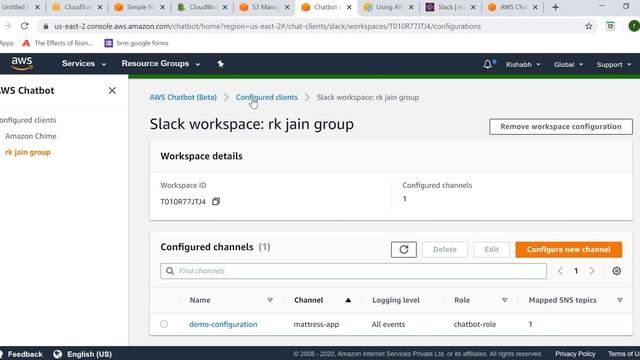This screenshot has width=640, height=360.
Task: Click the site padlock icon in address bar
Action: point(46,26)
